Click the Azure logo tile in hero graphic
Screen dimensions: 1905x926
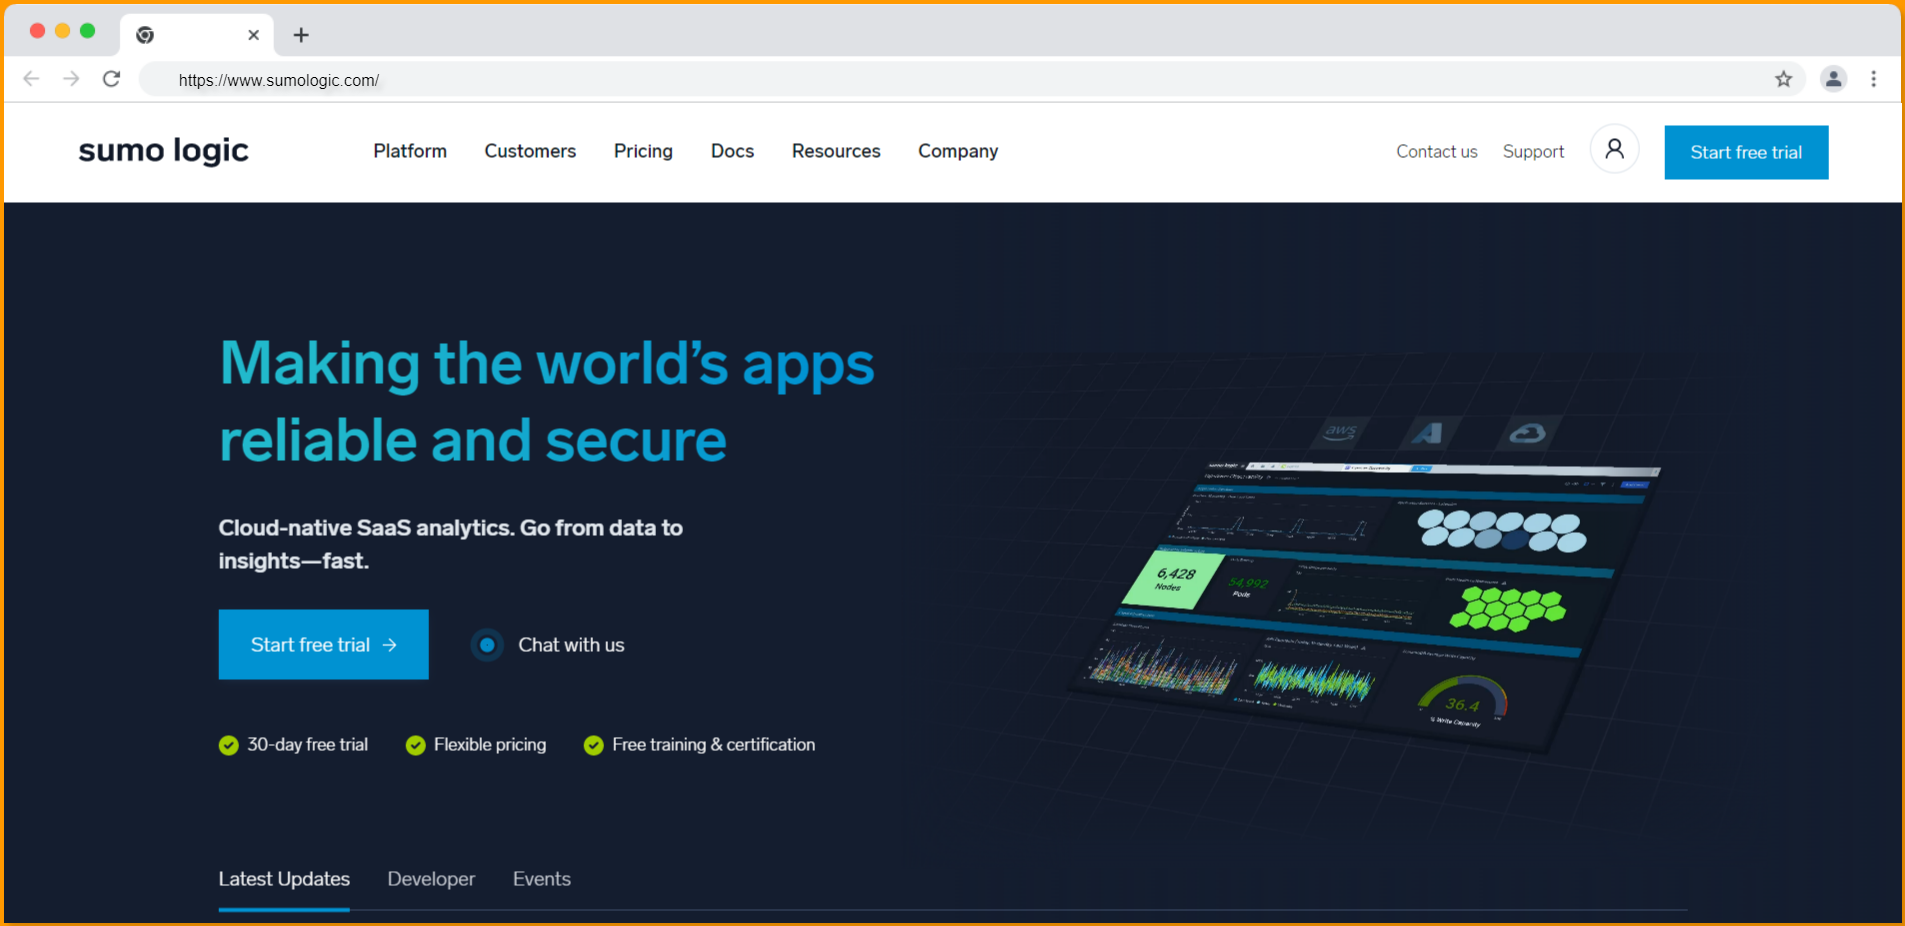tap(1429, 432)
